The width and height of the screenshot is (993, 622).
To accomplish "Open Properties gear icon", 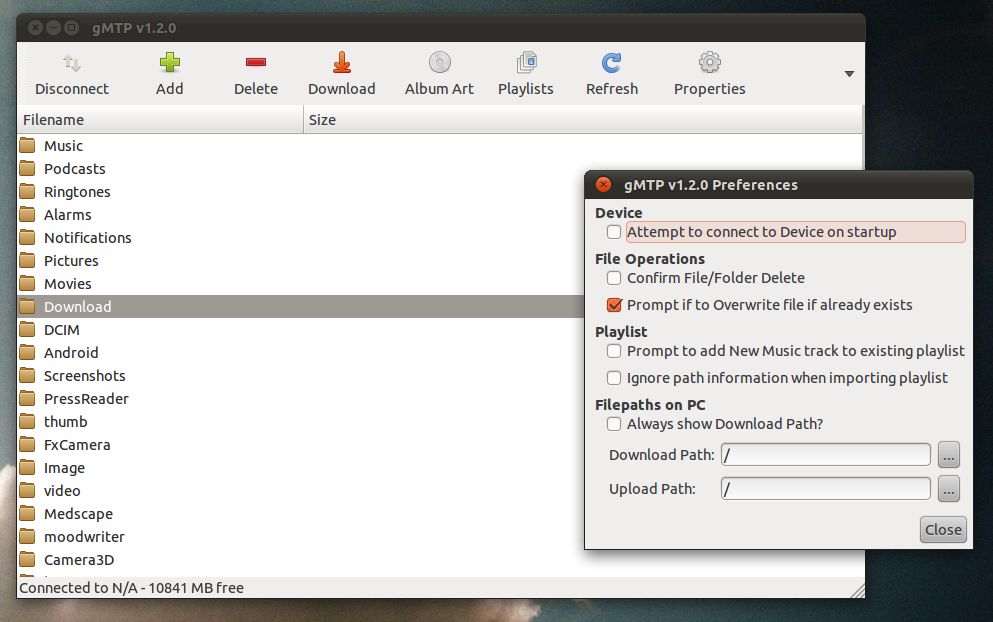I will 710,62.
